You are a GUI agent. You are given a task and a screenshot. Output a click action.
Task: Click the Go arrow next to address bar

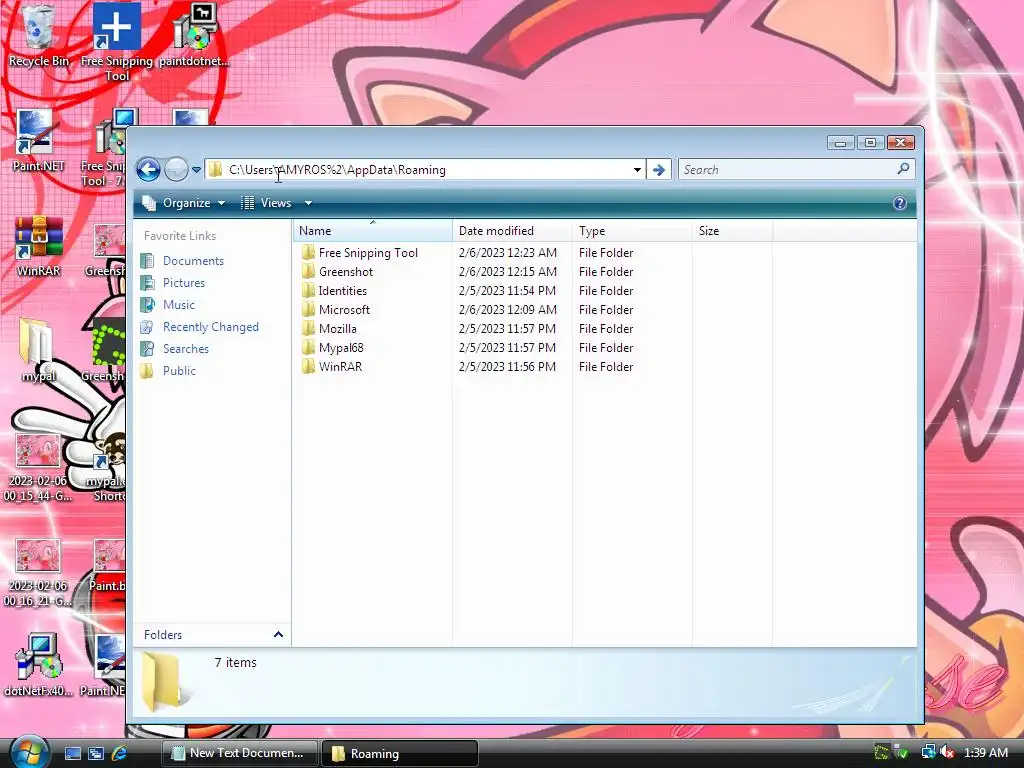(x=659, y=170)
